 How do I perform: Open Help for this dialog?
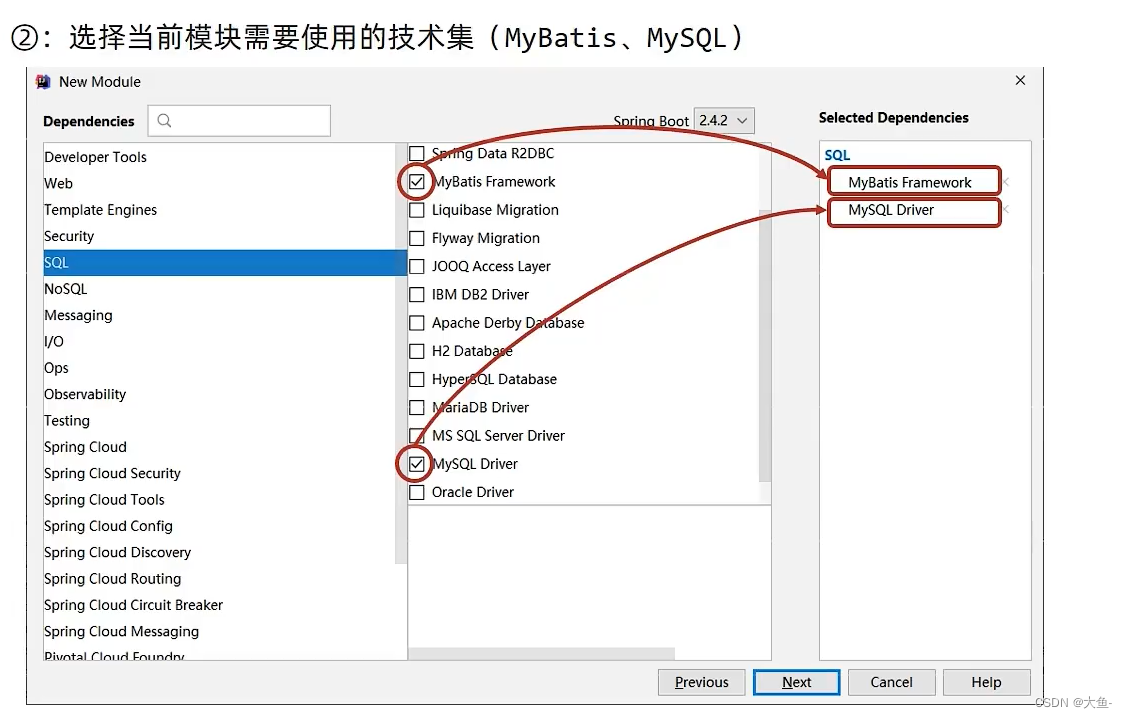(986, 682)
